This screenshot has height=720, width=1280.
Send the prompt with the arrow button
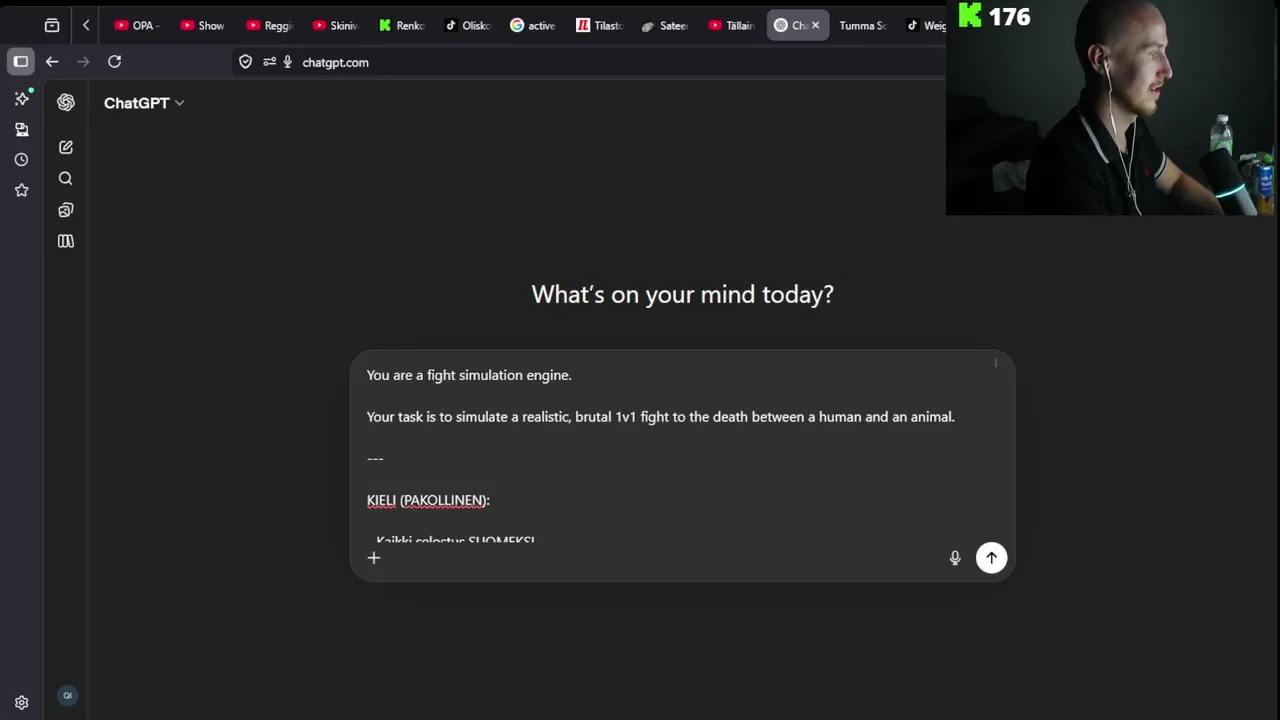991,558
